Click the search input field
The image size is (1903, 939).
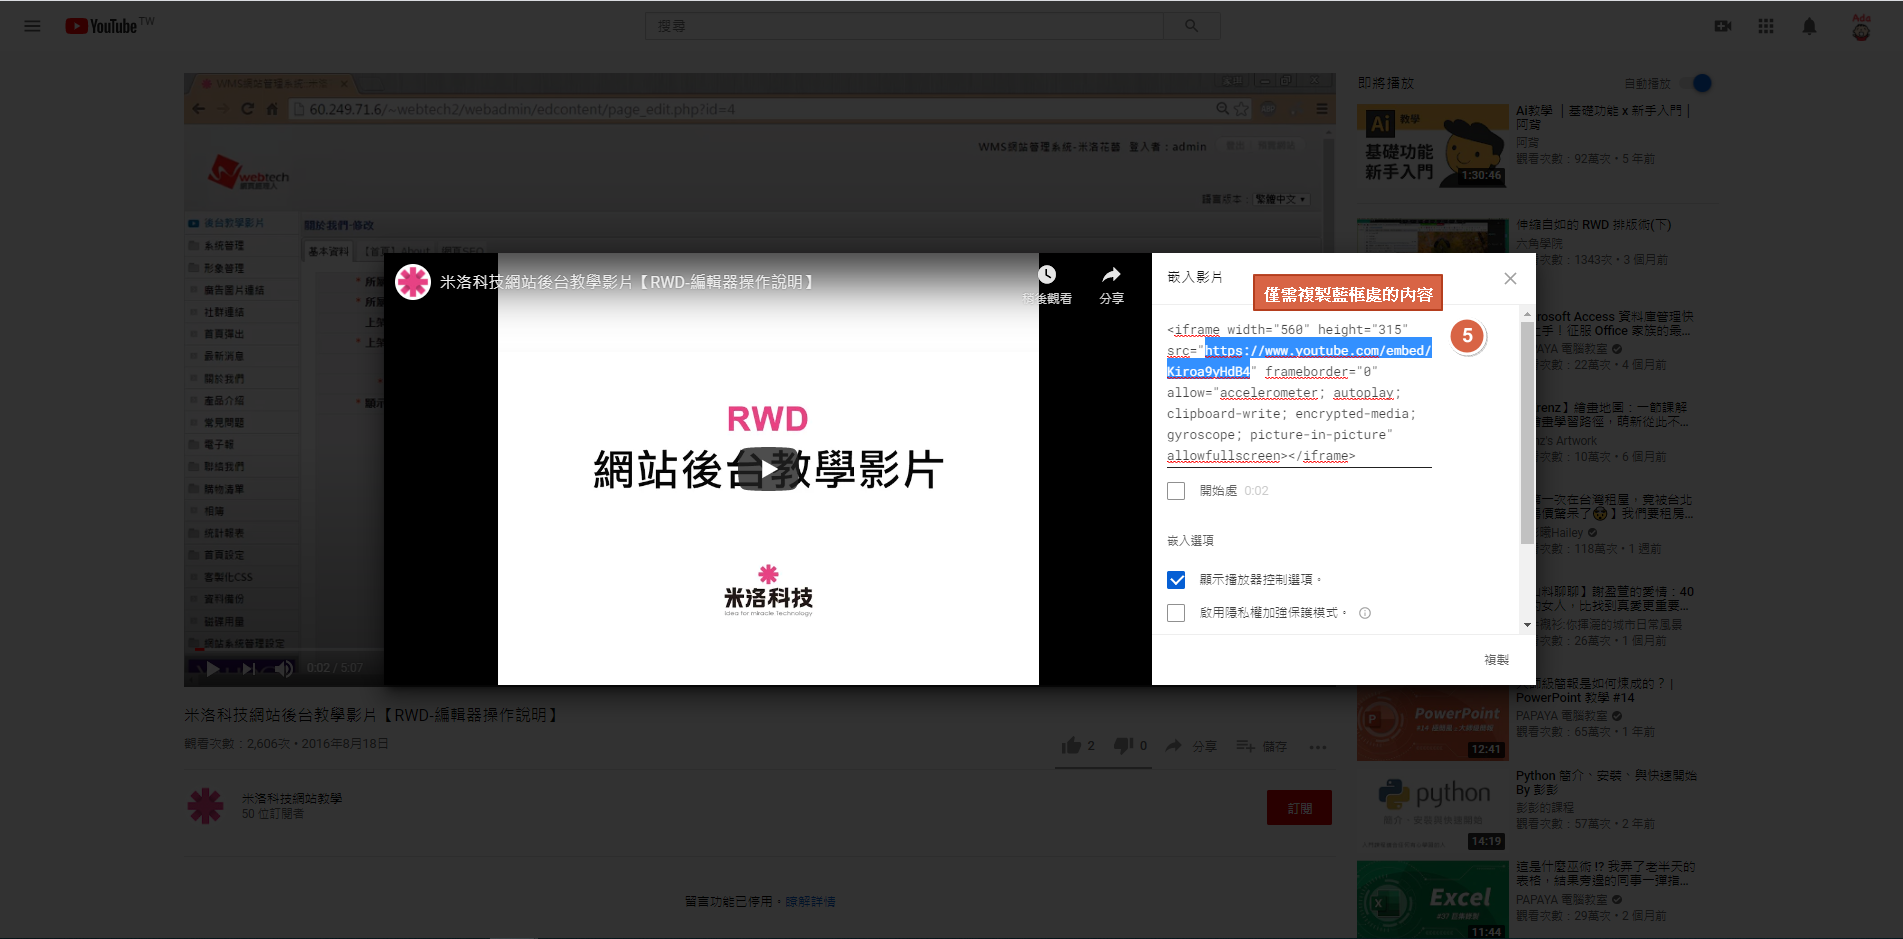point(905,26)
